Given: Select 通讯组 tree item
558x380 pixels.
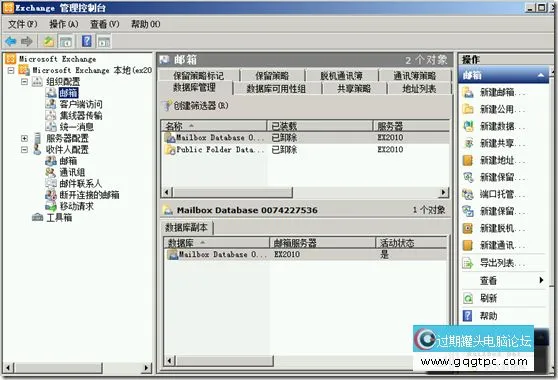Looking at the screenshot, I should point(72,172).
